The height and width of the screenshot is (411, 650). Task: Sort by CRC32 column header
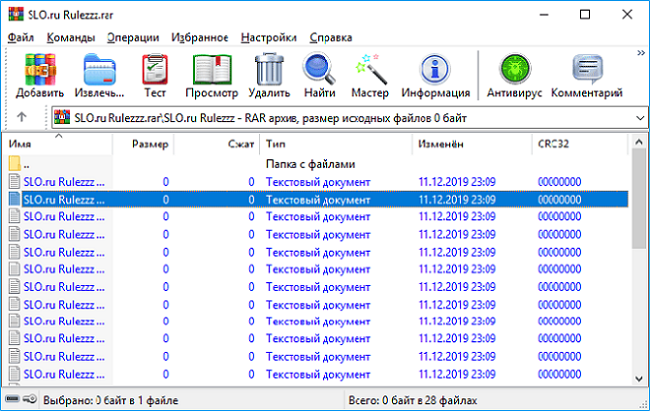(x=580, y=144)
